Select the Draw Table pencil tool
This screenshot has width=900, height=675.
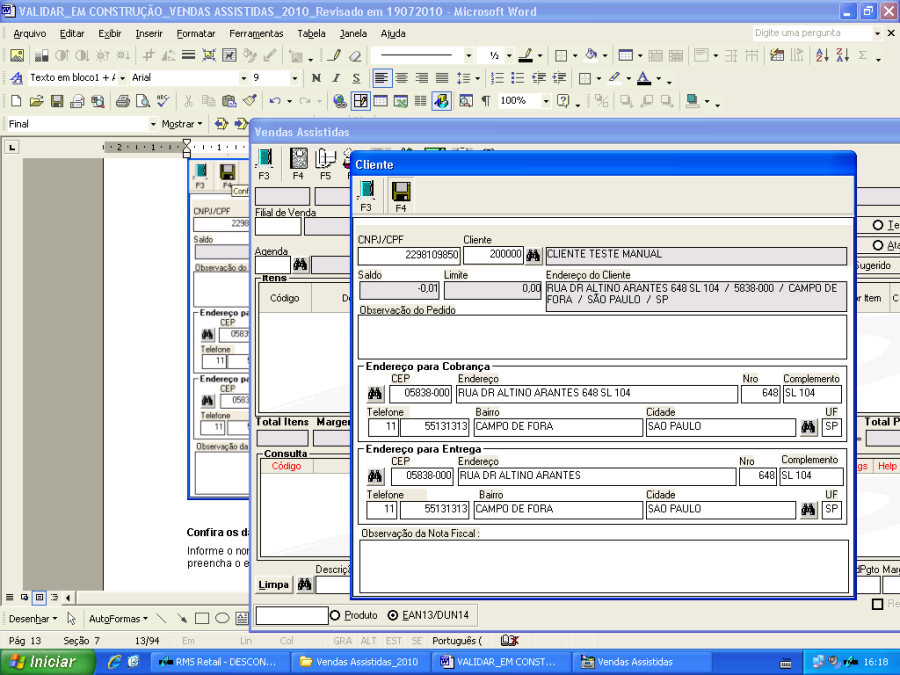(334, 56)
